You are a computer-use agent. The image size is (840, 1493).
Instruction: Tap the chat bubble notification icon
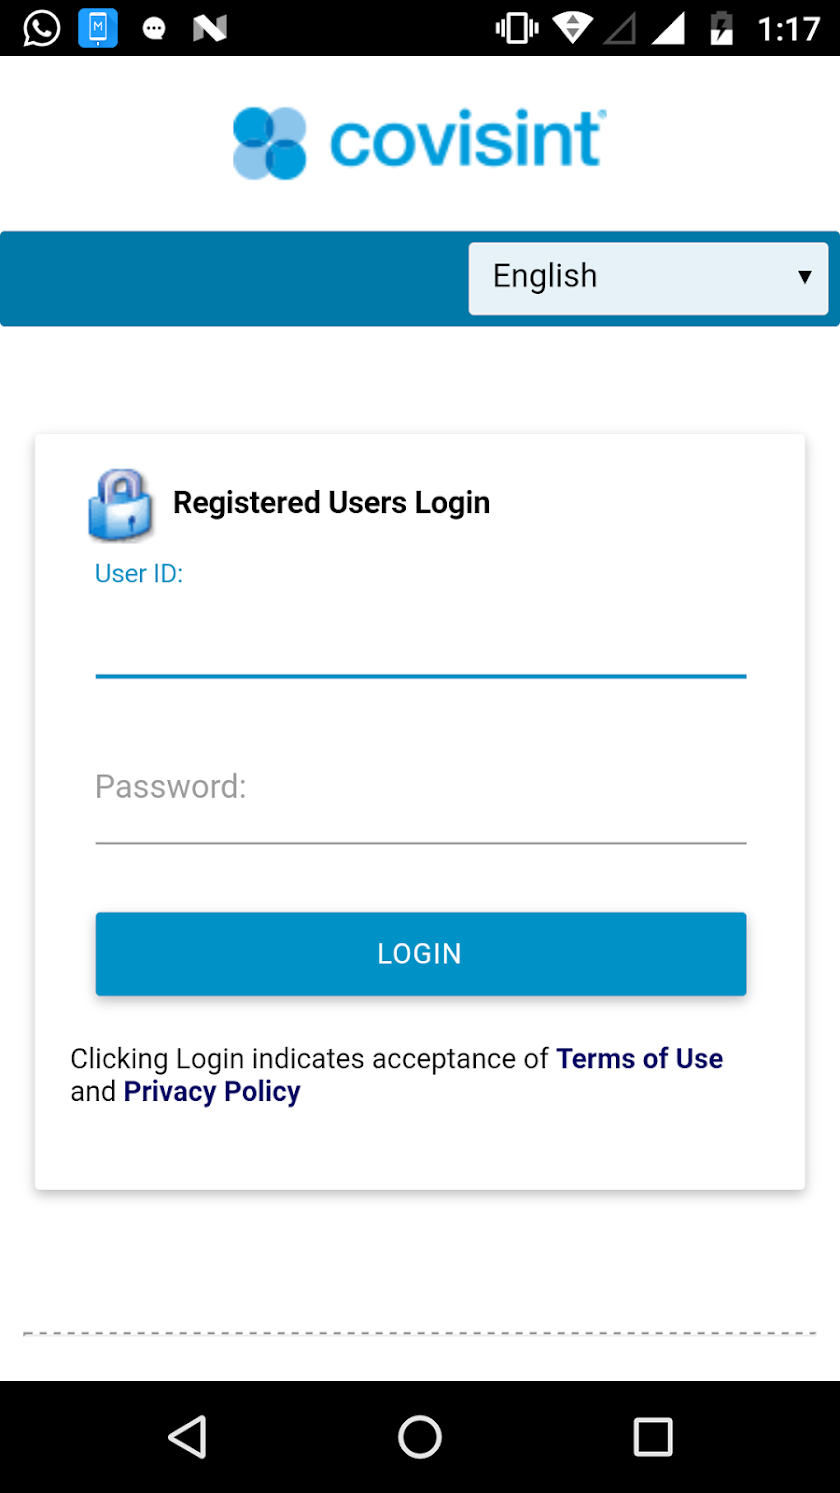pyautogui.click(x=154, y=29)
